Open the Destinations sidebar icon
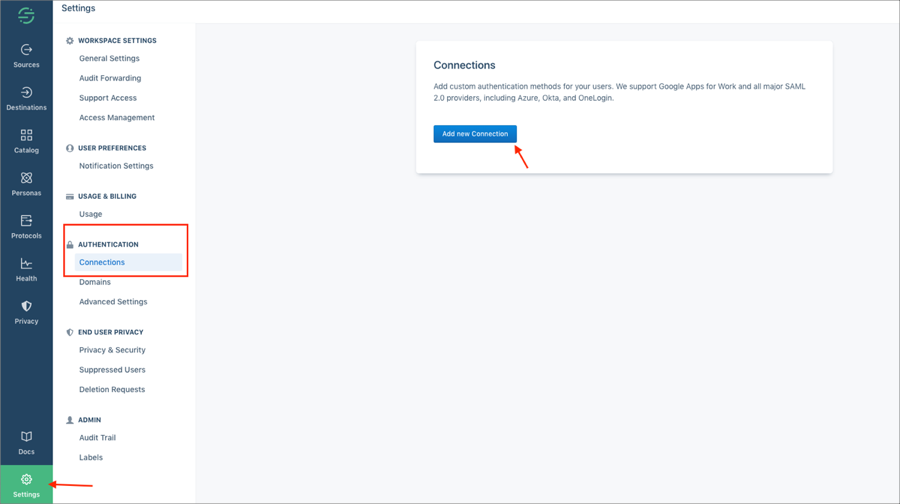 click(x=26, y=98)
